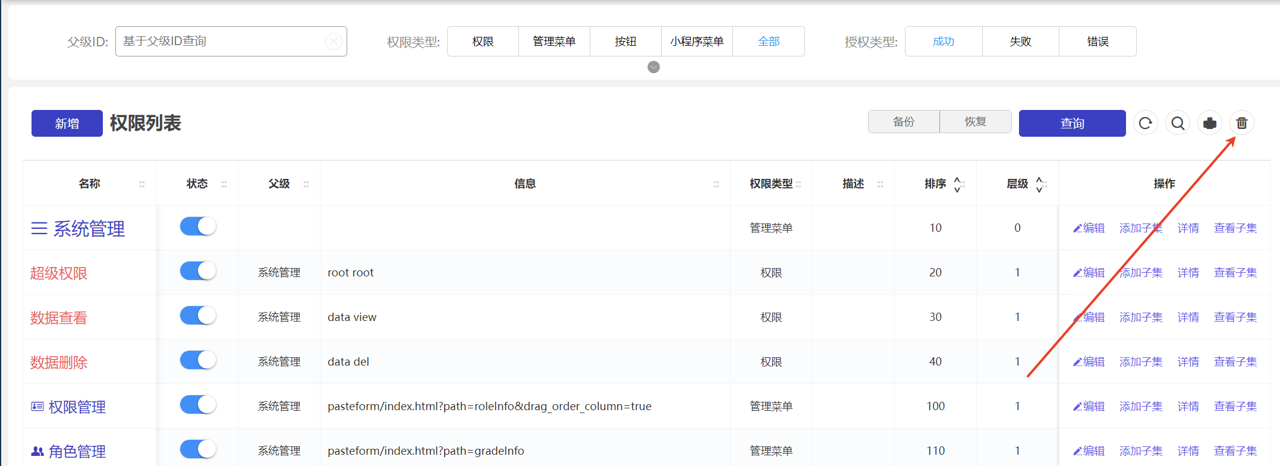Open 详情 for 角色管理 row
This screenshot has height=466, width=1280.
click(x=1188, y=451)
